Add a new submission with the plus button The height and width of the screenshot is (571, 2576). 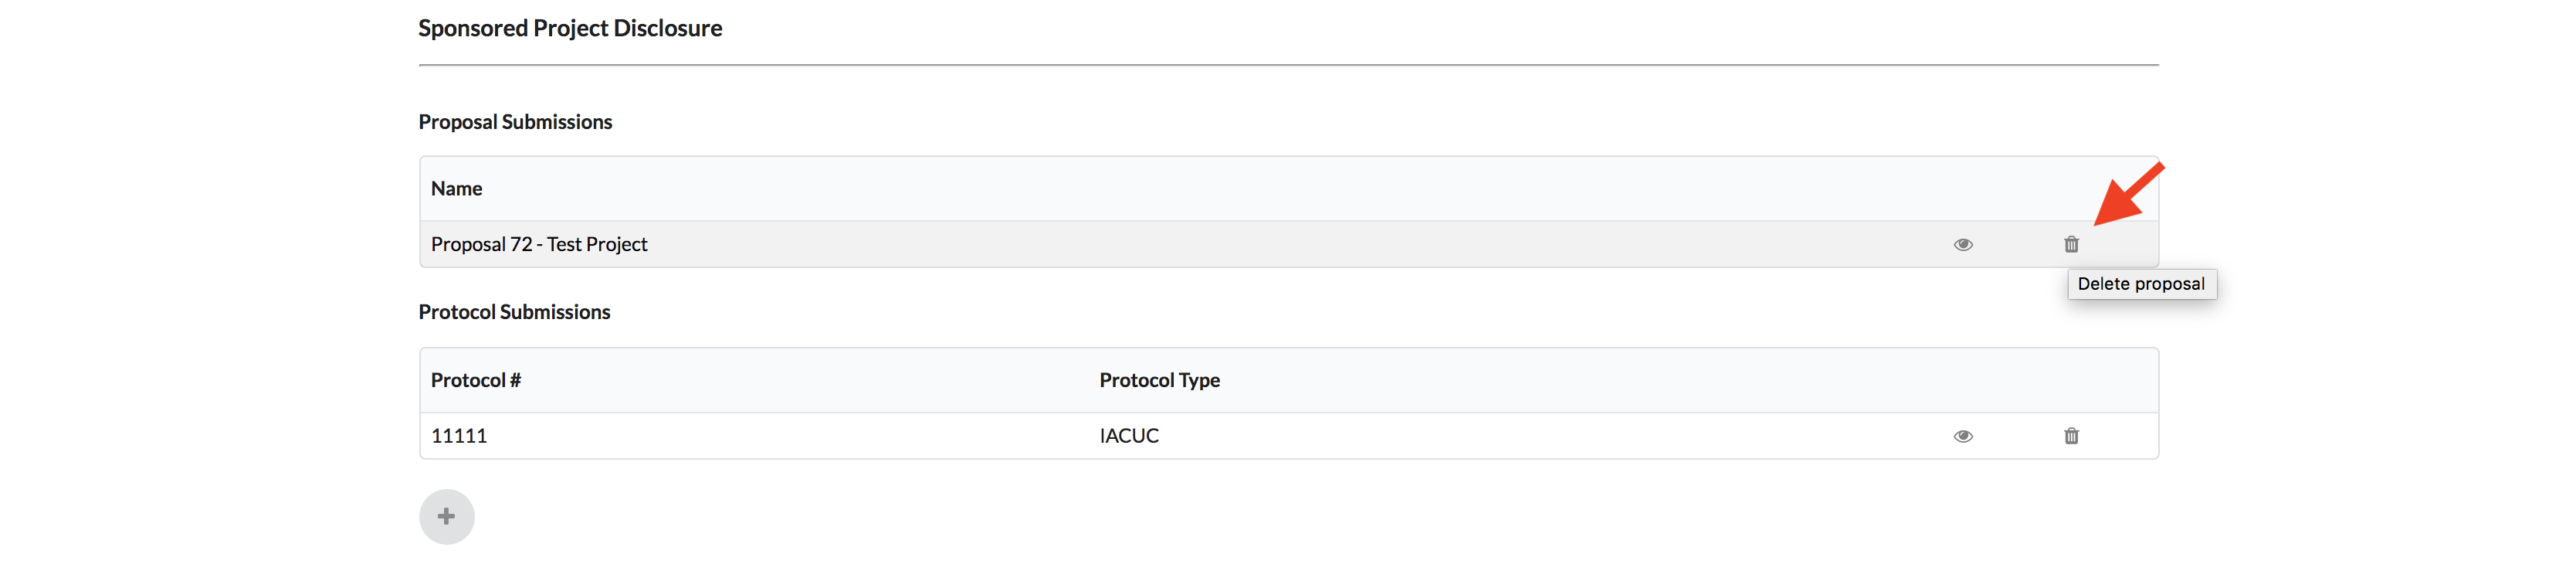tap(446, 517)
